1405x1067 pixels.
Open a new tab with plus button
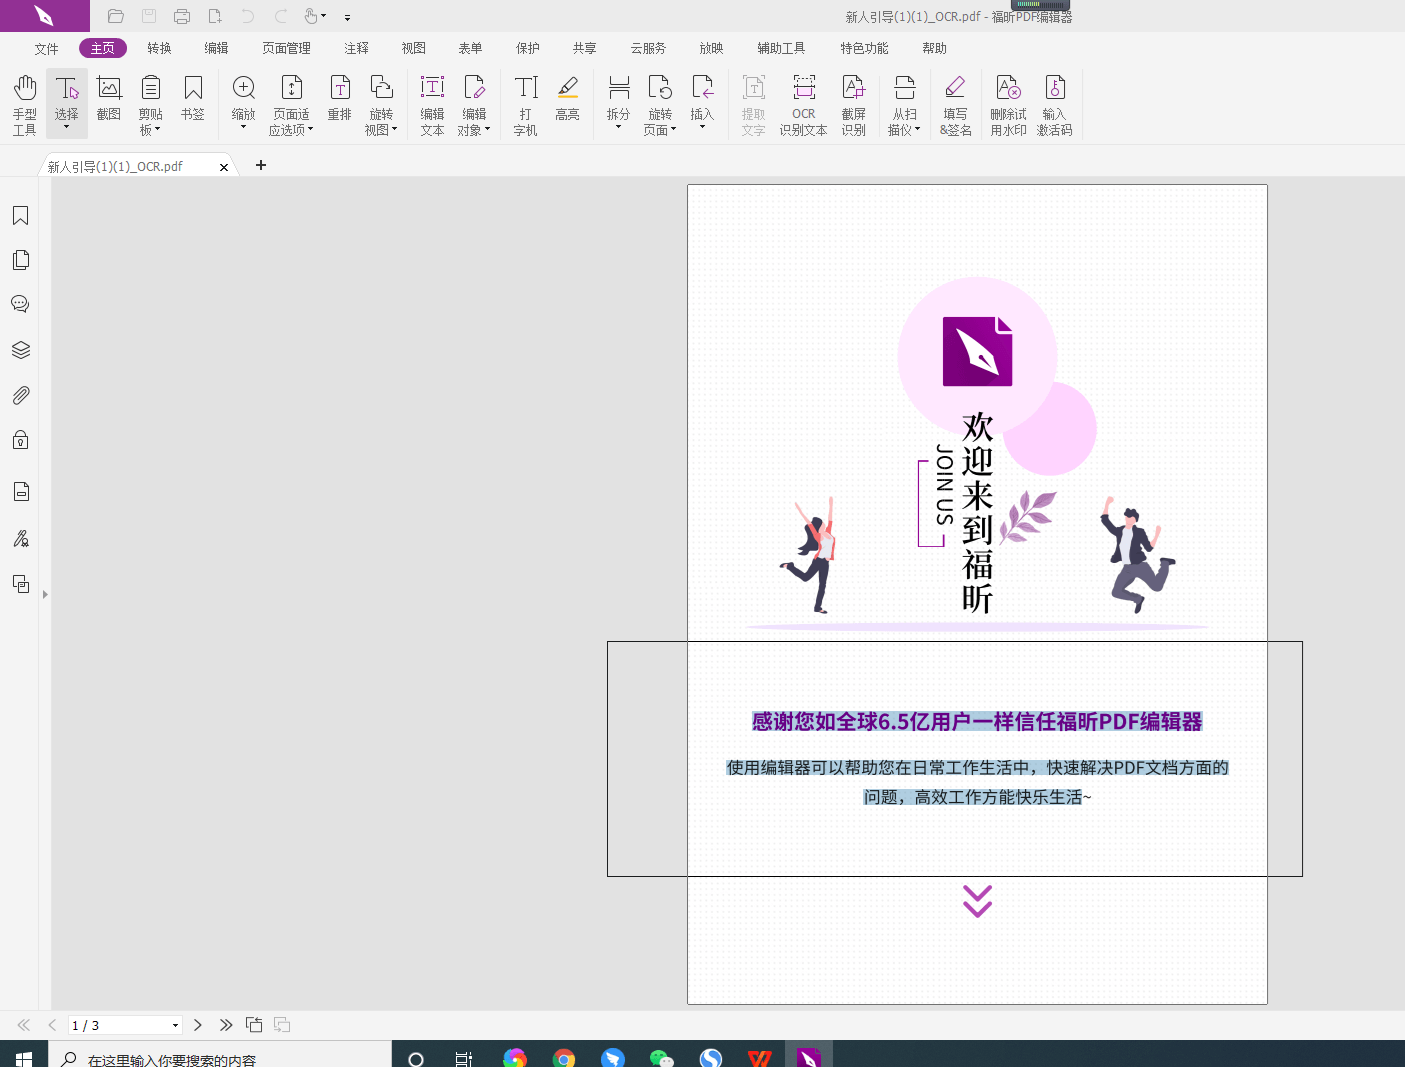(x=261, y=165)
